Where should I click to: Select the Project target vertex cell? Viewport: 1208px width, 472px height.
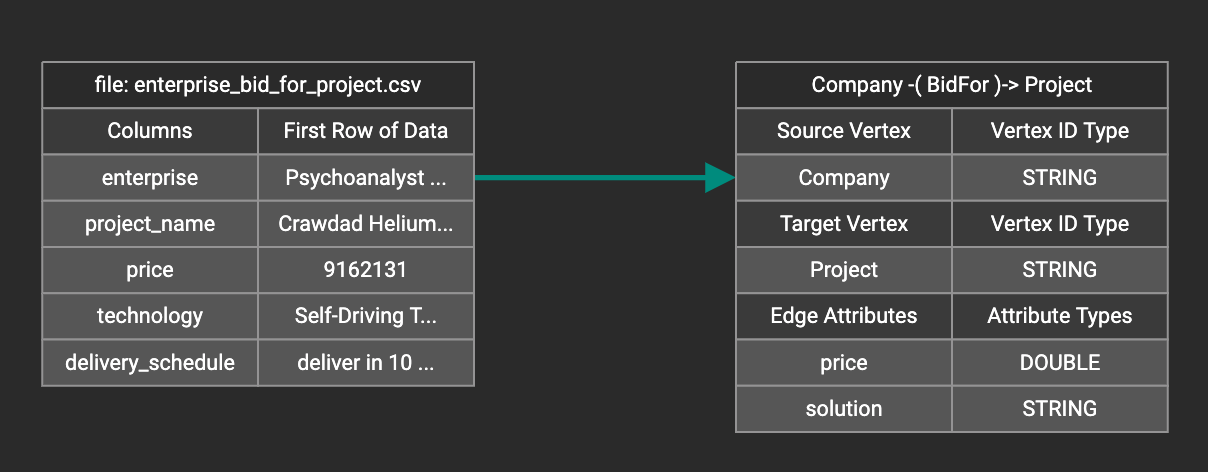[x=844, y=270]
